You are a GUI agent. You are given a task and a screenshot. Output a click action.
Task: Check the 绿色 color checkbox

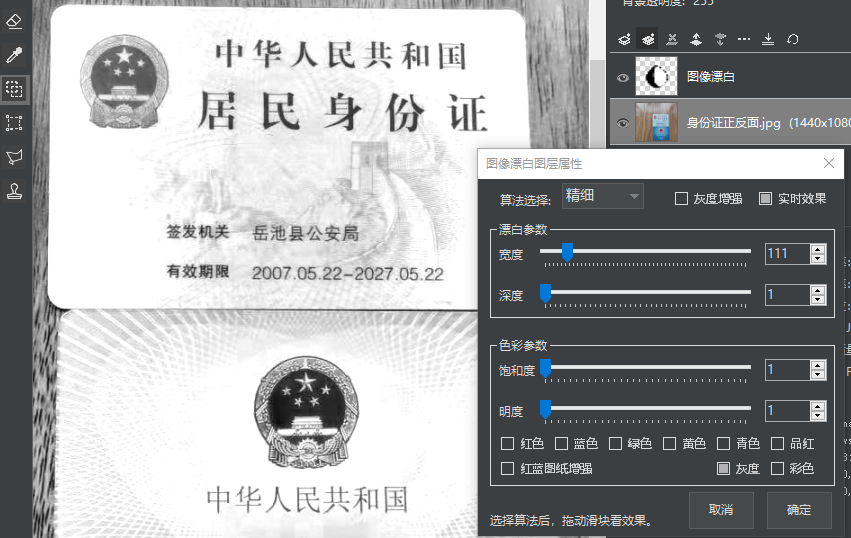pos(615,444)
